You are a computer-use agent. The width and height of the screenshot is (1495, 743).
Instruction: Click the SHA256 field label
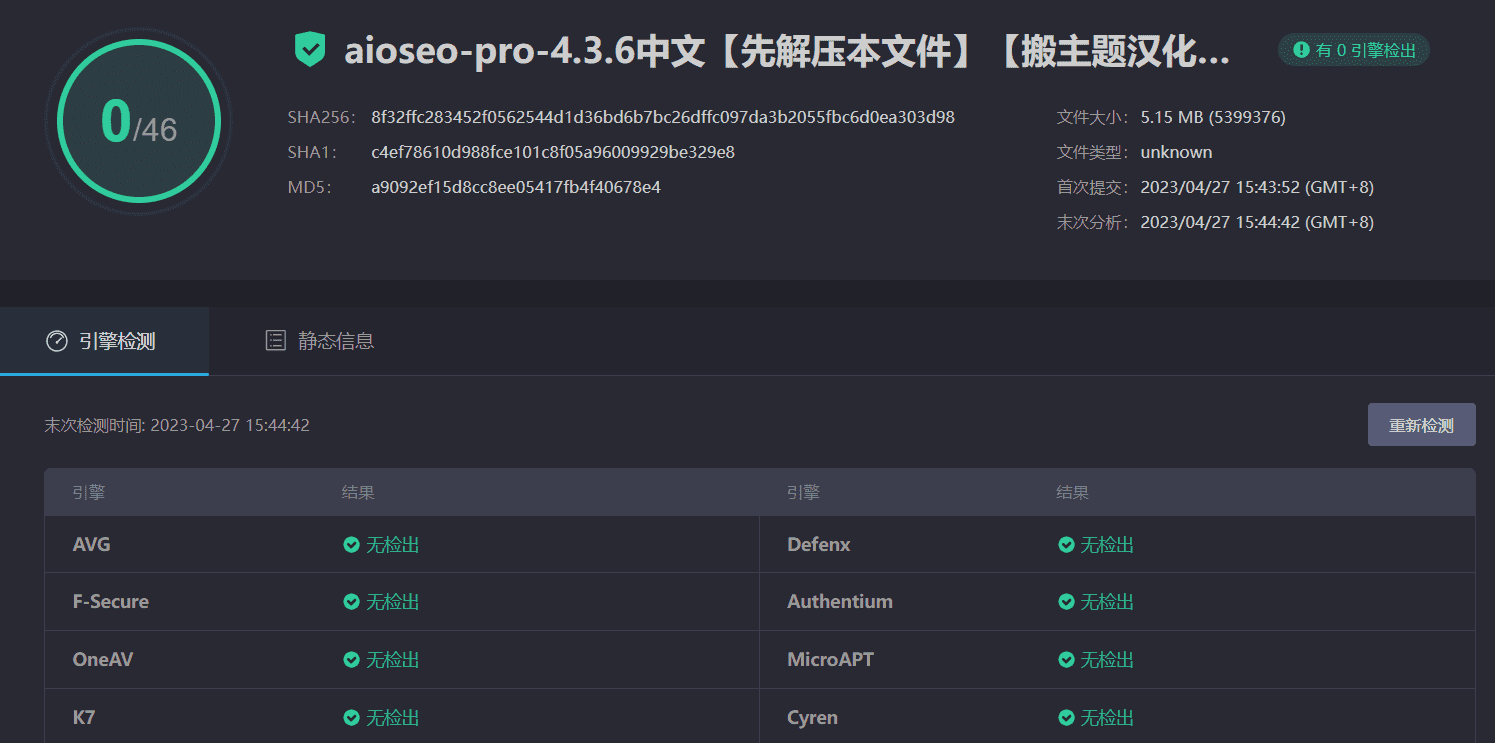[x=322, y=118]
